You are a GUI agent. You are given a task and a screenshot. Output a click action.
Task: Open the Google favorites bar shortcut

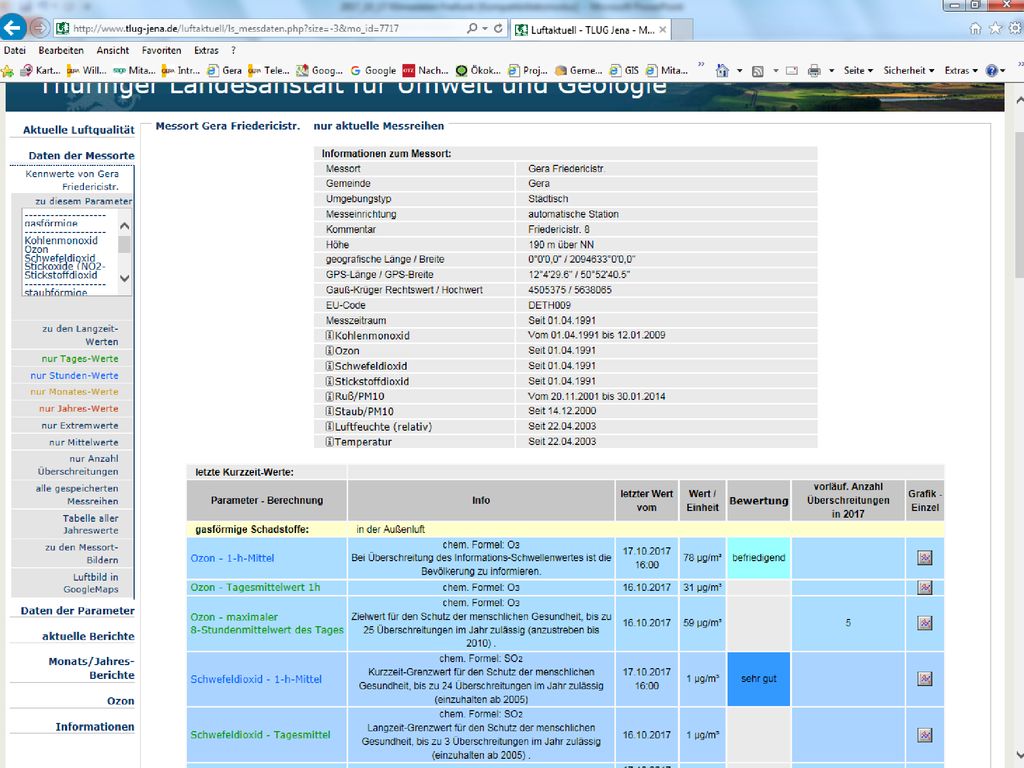click(x=373, y=71)
